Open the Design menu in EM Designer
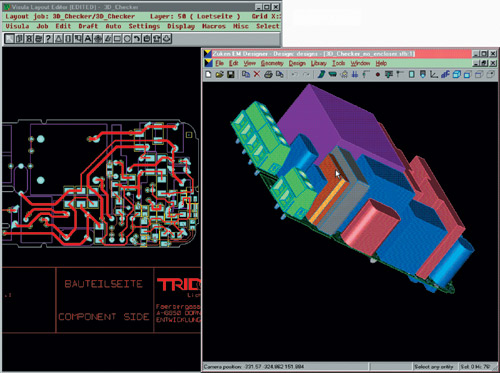 (x=297, y=63)
